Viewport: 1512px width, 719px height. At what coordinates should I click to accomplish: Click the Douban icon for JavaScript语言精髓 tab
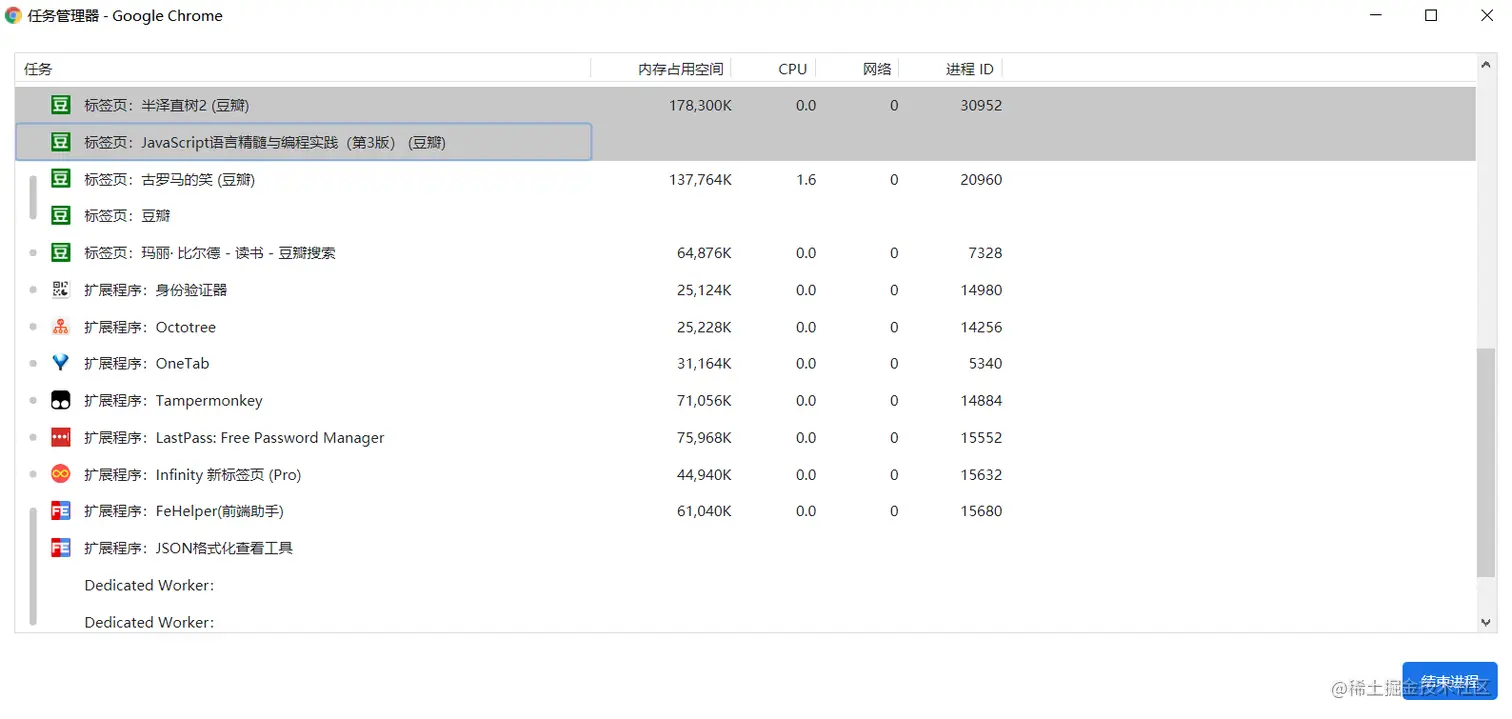pyautogui.click(x=61, y=142)
